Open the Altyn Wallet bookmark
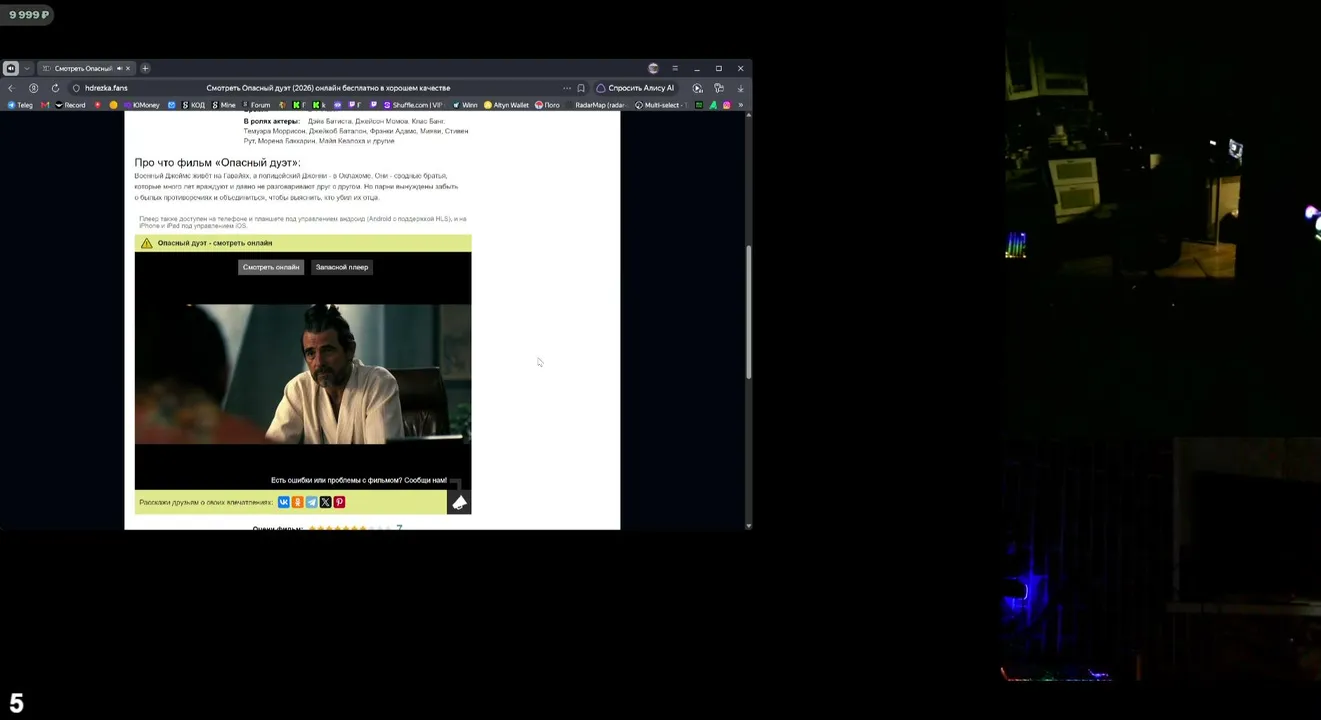 click(x=506, y=105)
